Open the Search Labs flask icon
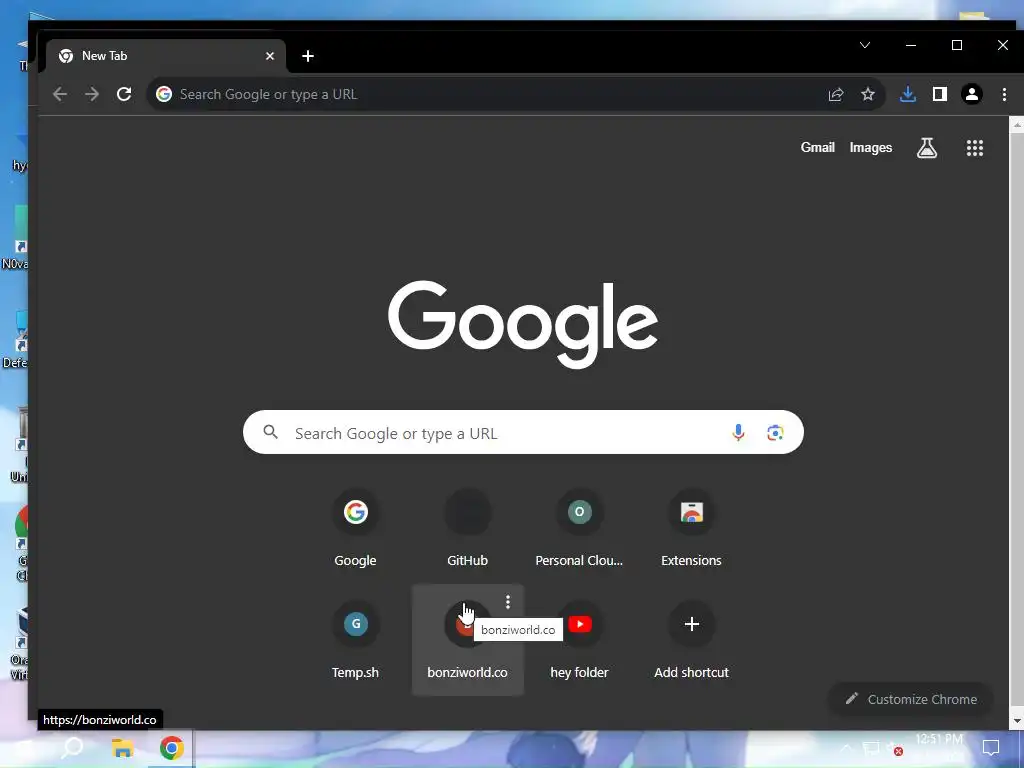The image size is (1024, 768). (x=927, y=148)
